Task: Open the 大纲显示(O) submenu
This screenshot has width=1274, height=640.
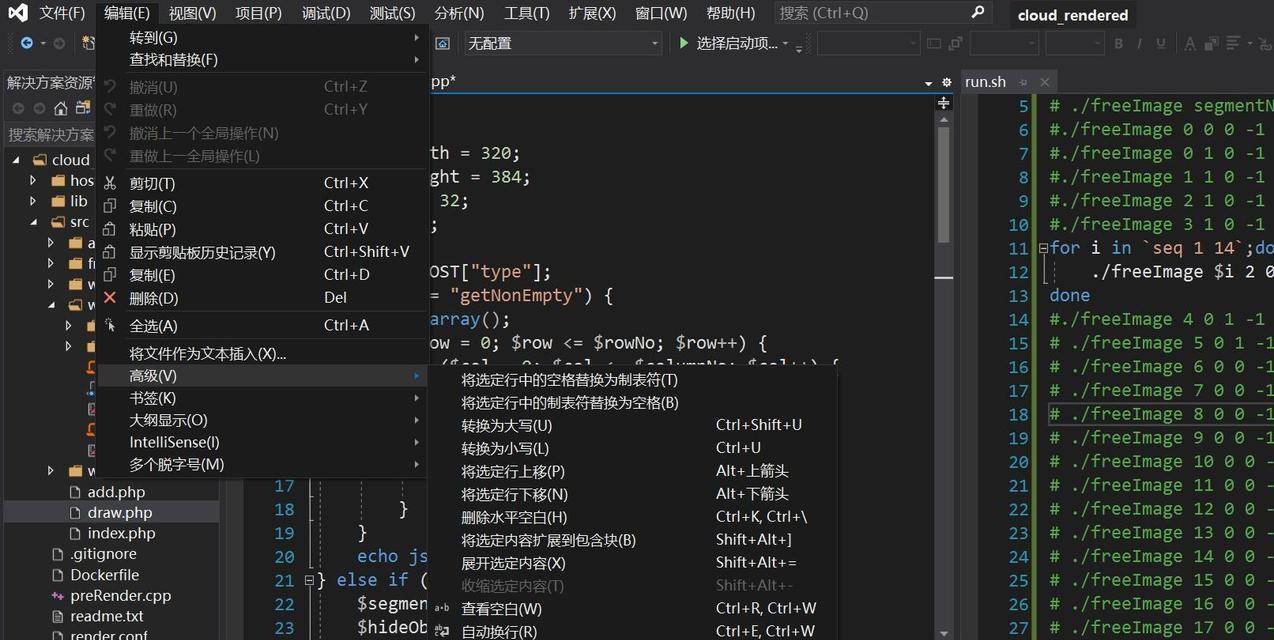Action: pyautogui.click(x=264, y=420)
